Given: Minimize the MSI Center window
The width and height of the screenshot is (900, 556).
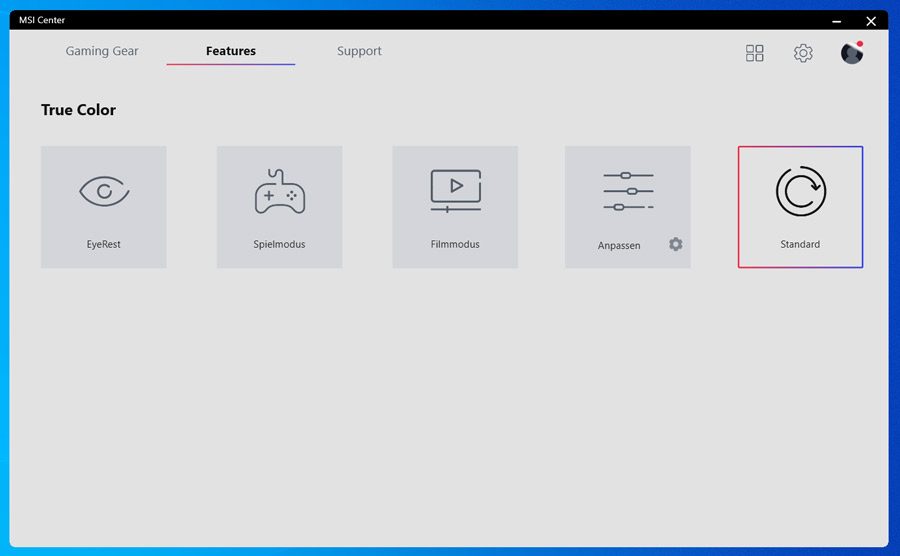Looking at the screenshot, I should click(x=836, y=21).
